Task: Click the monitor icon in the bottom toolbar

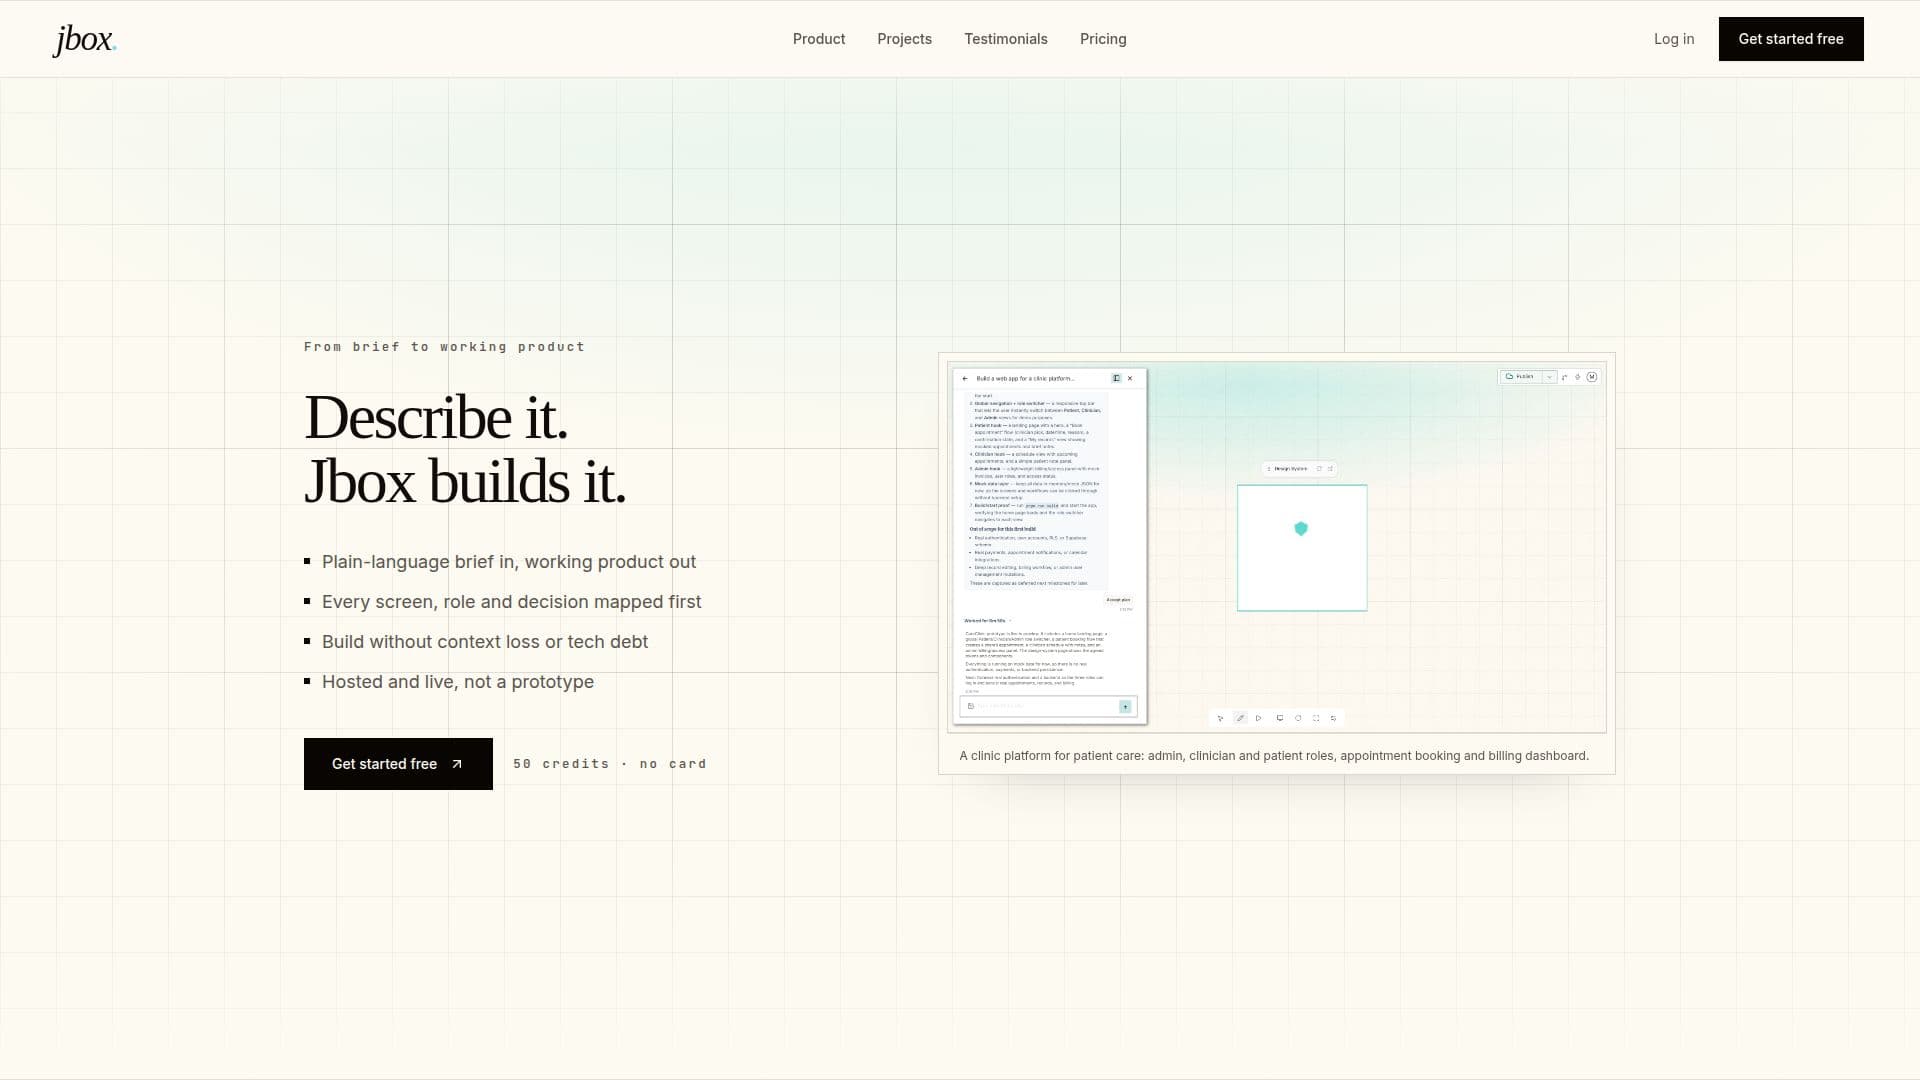Action: 1280,718
